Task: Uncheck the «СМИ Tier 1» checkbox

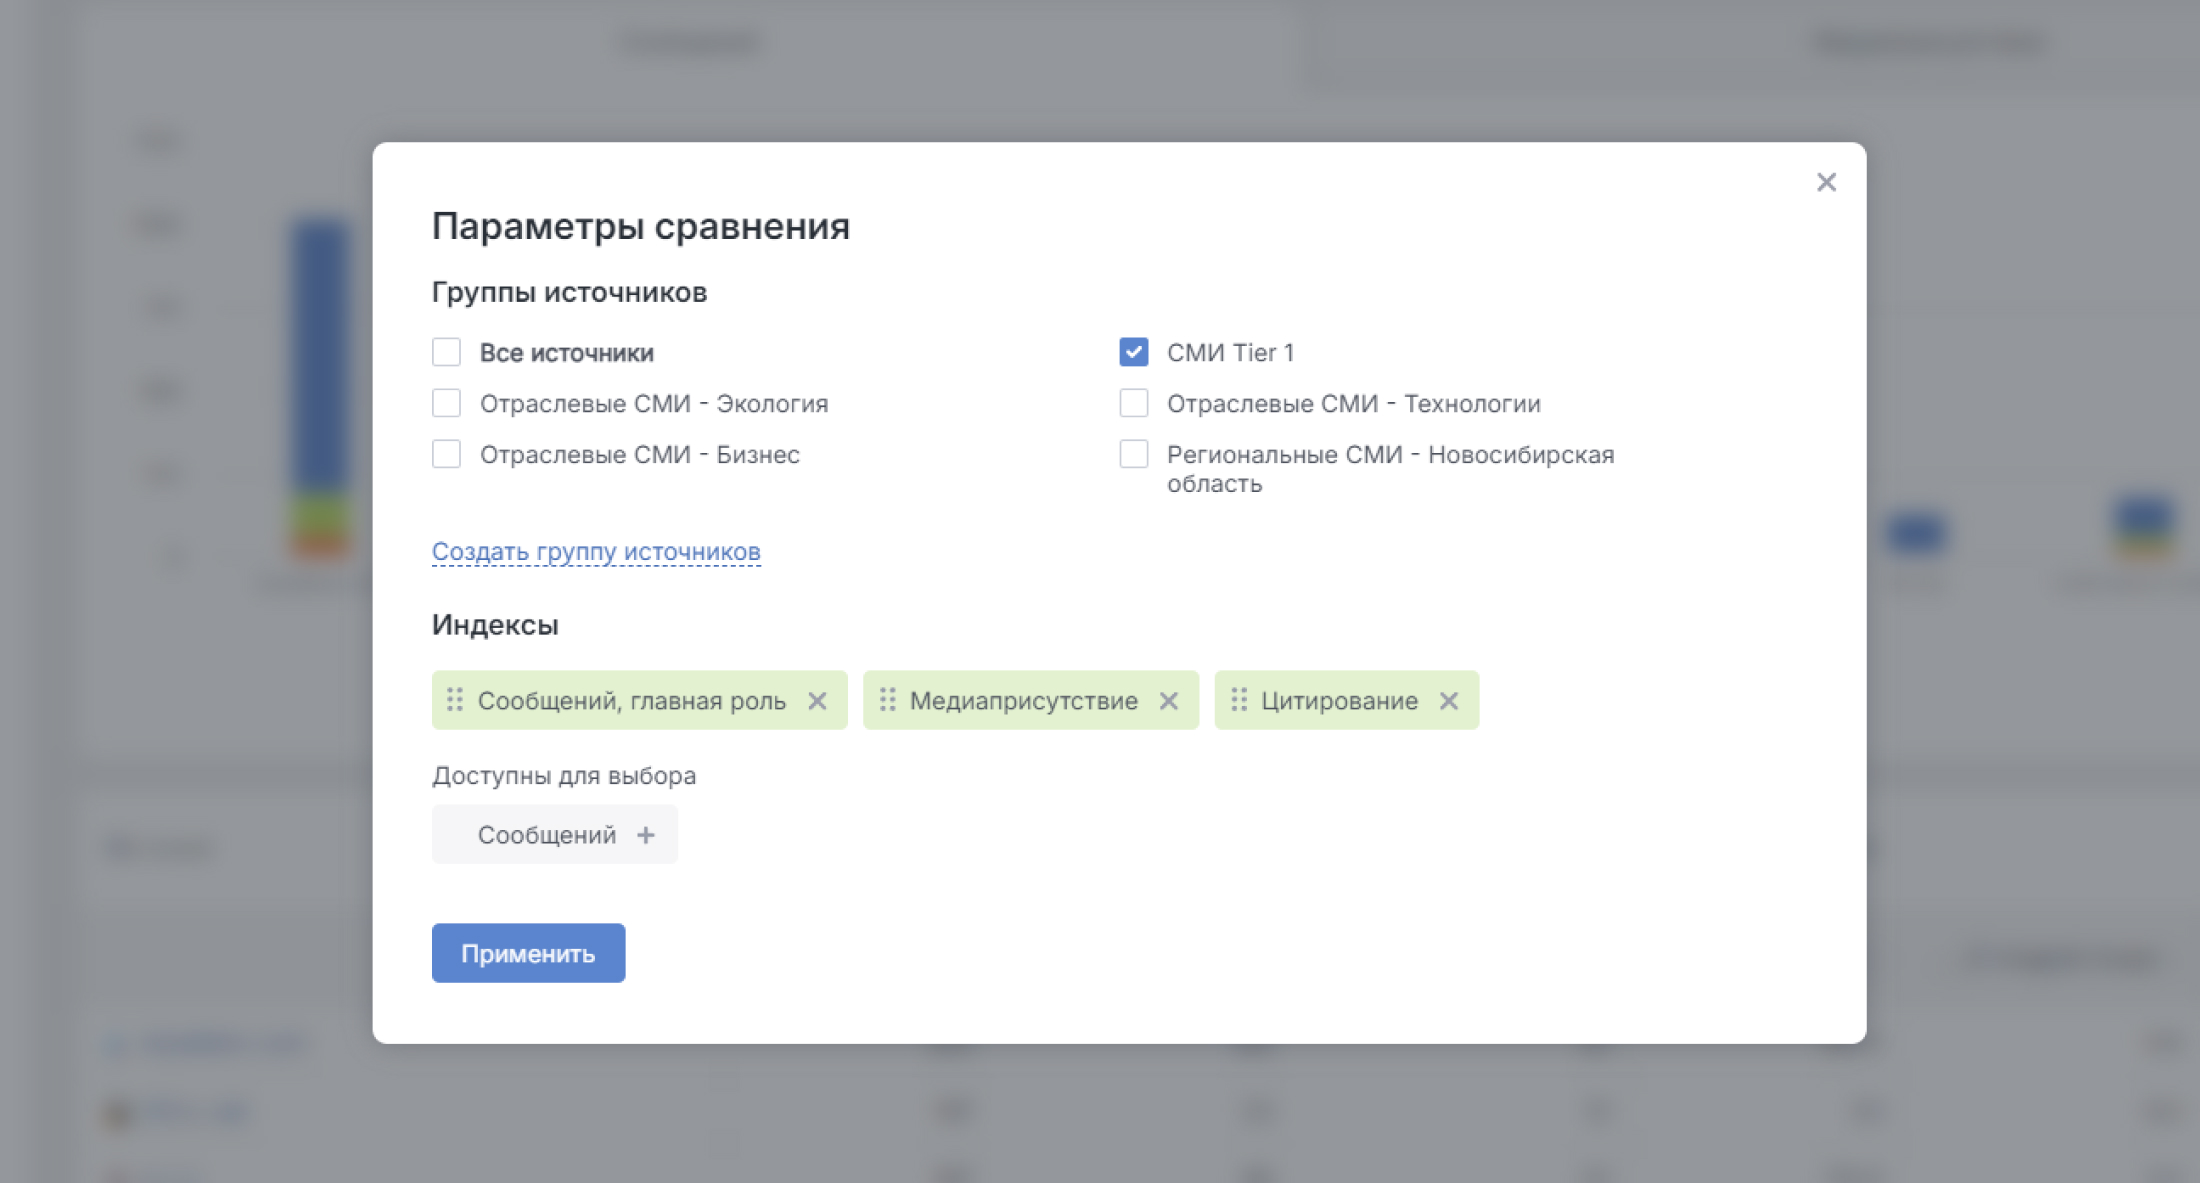Action: pyautogui.click(x=1133, y=352)
